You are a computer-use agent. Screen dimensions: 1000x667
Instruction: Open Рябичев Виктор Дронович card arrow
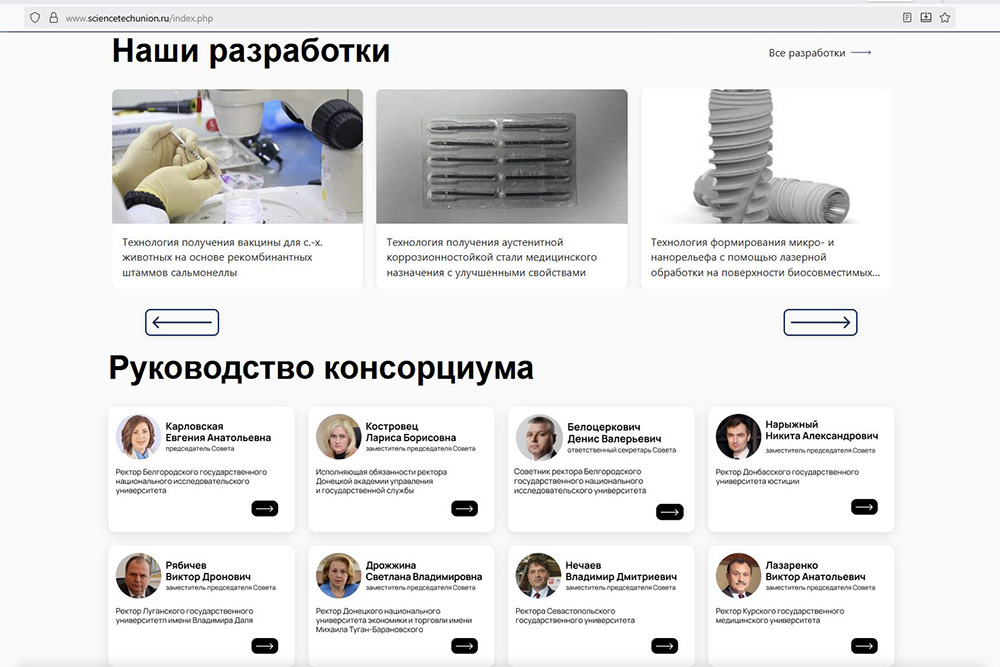(265, 645)
